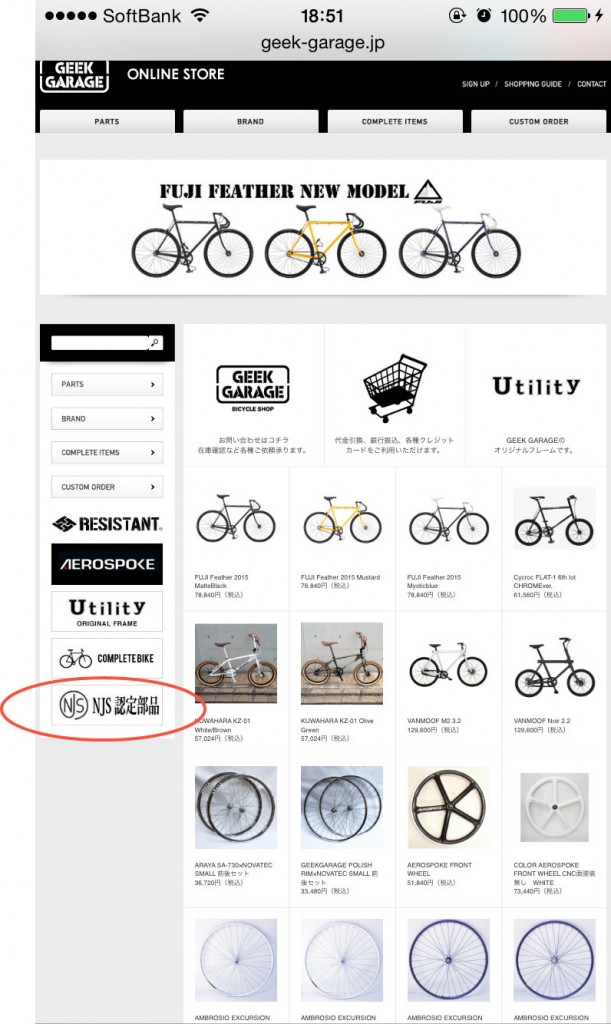Open the FUJI Feather 2015 Mustard product thumbnail
Image resolution: width=611 pixels, height=1024 pixels.
(341, 520)
